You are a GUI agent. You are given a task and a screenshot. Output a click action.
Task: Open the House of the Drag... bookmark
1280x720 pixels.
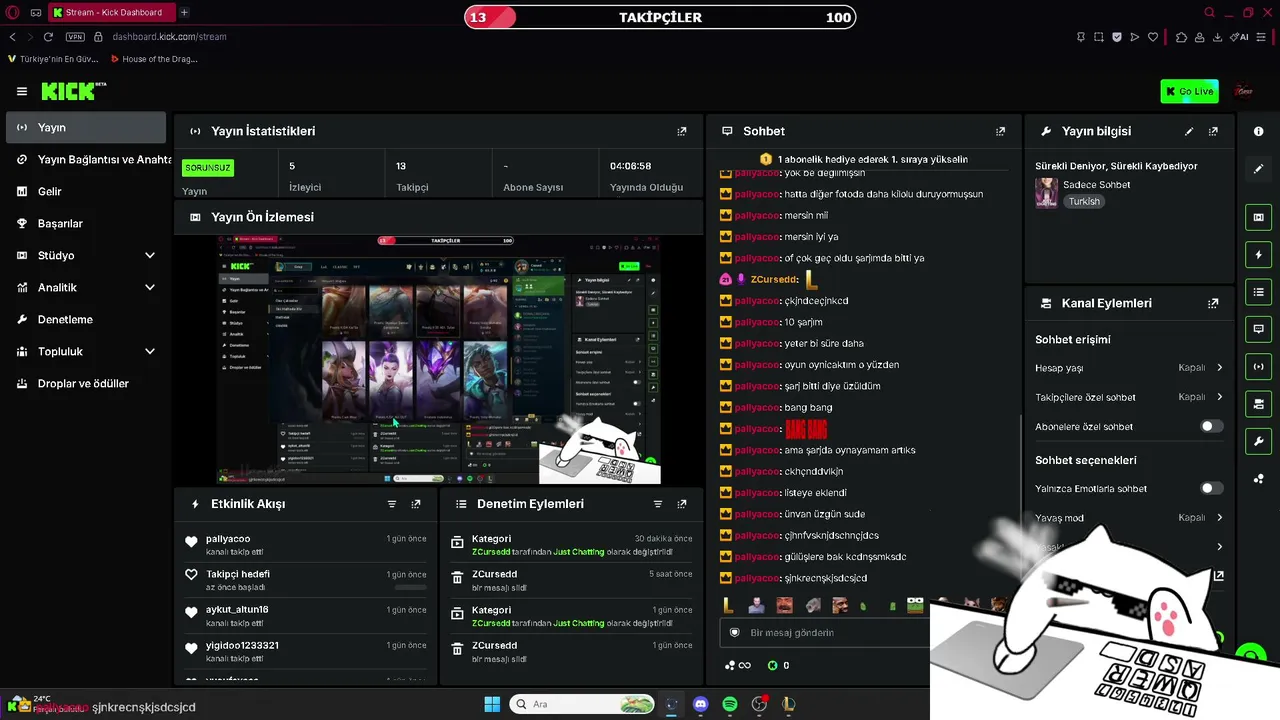tap(154, 59)
